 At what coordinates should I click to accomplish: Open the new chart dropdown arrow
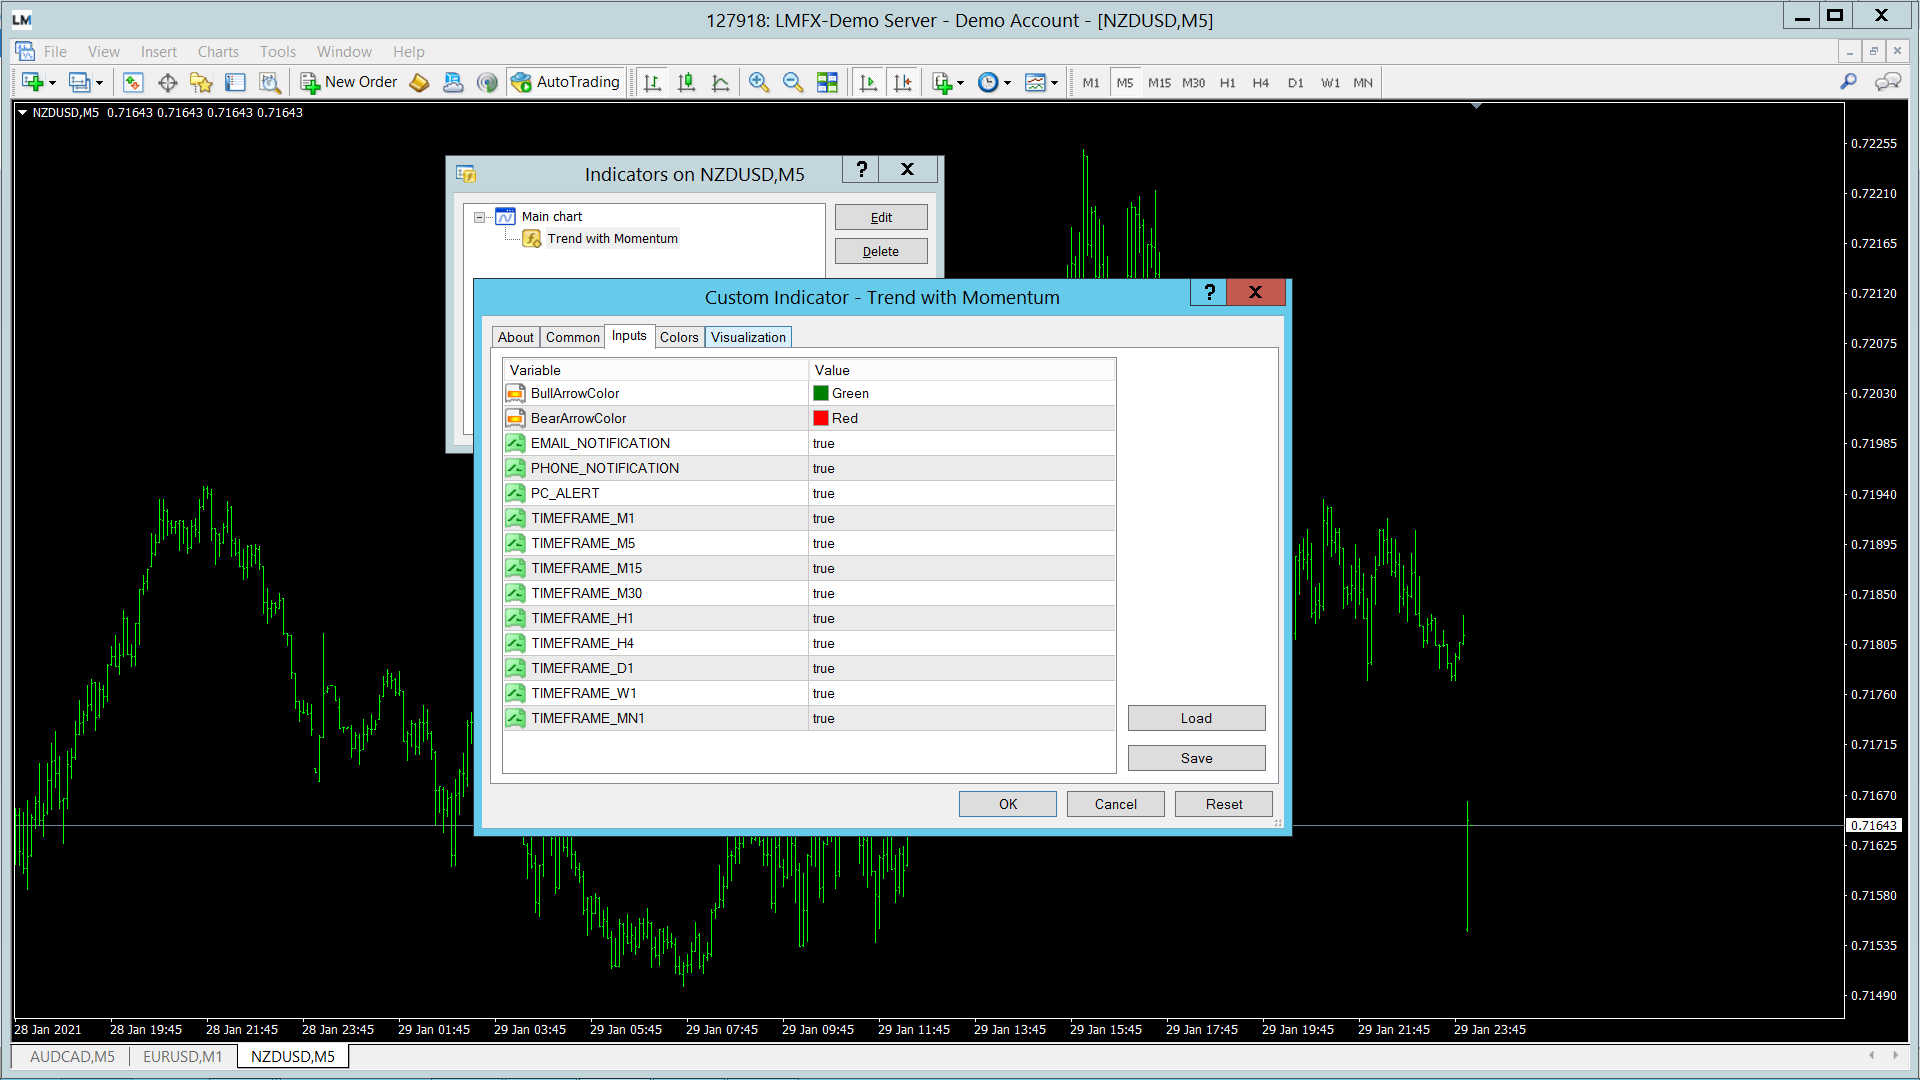[x=52, y=84]
